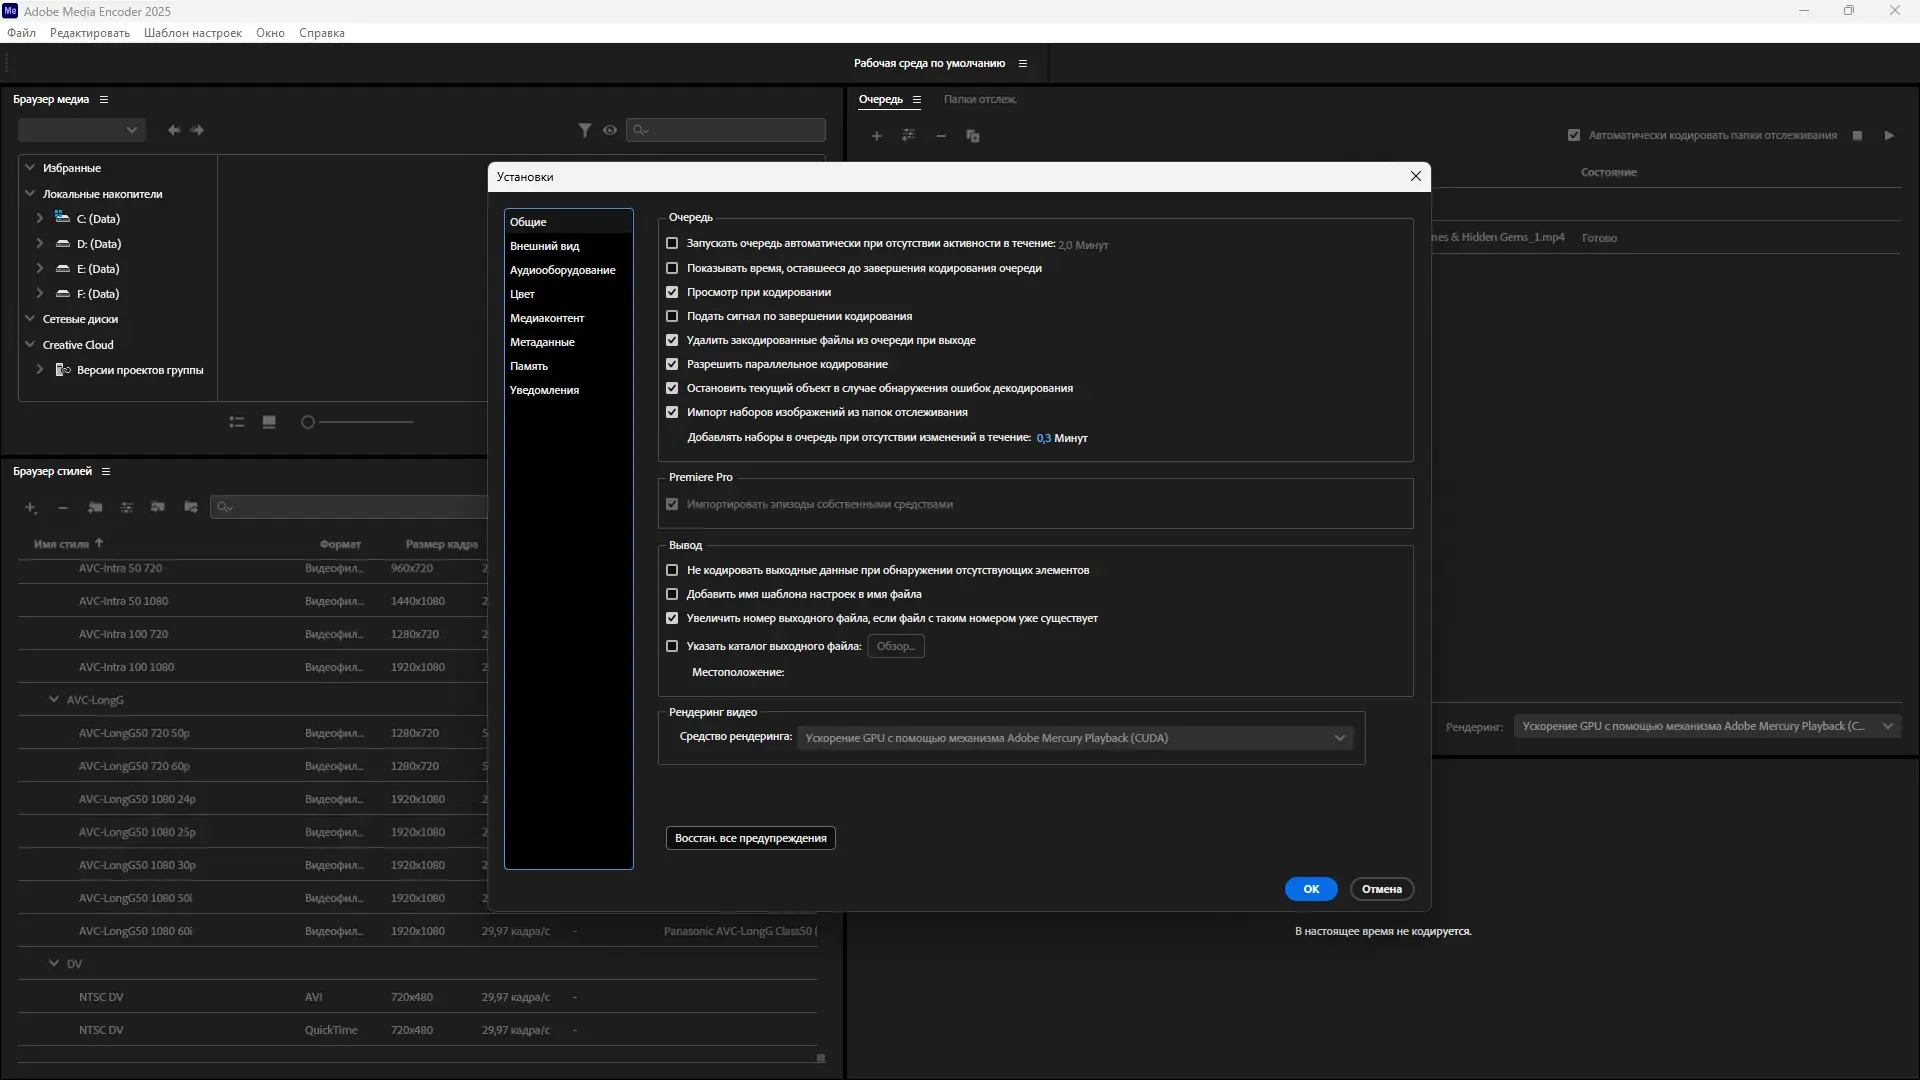Click the stop queue square icon
This screenshot has width=1920, height=1080.
click(x=1857, y=135)
